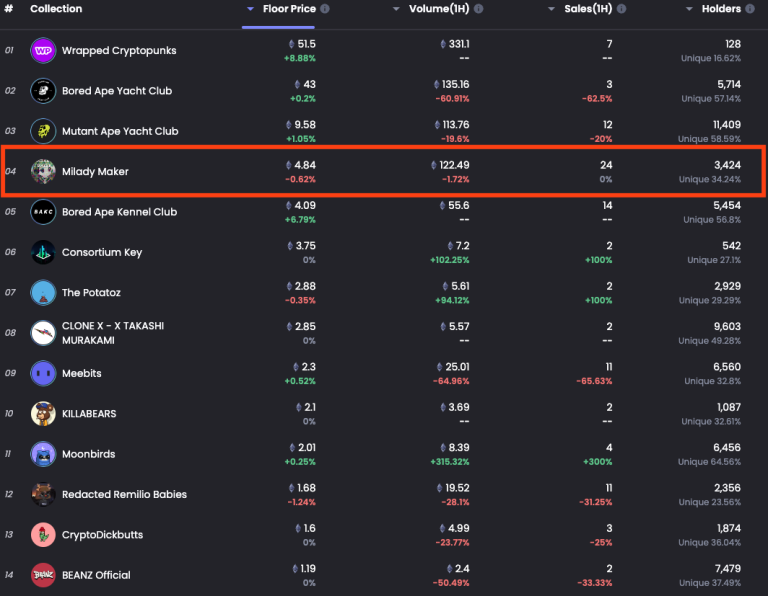Click the info icon next to Holders
The height and width of the screenshot is (596, 768).
751,9
